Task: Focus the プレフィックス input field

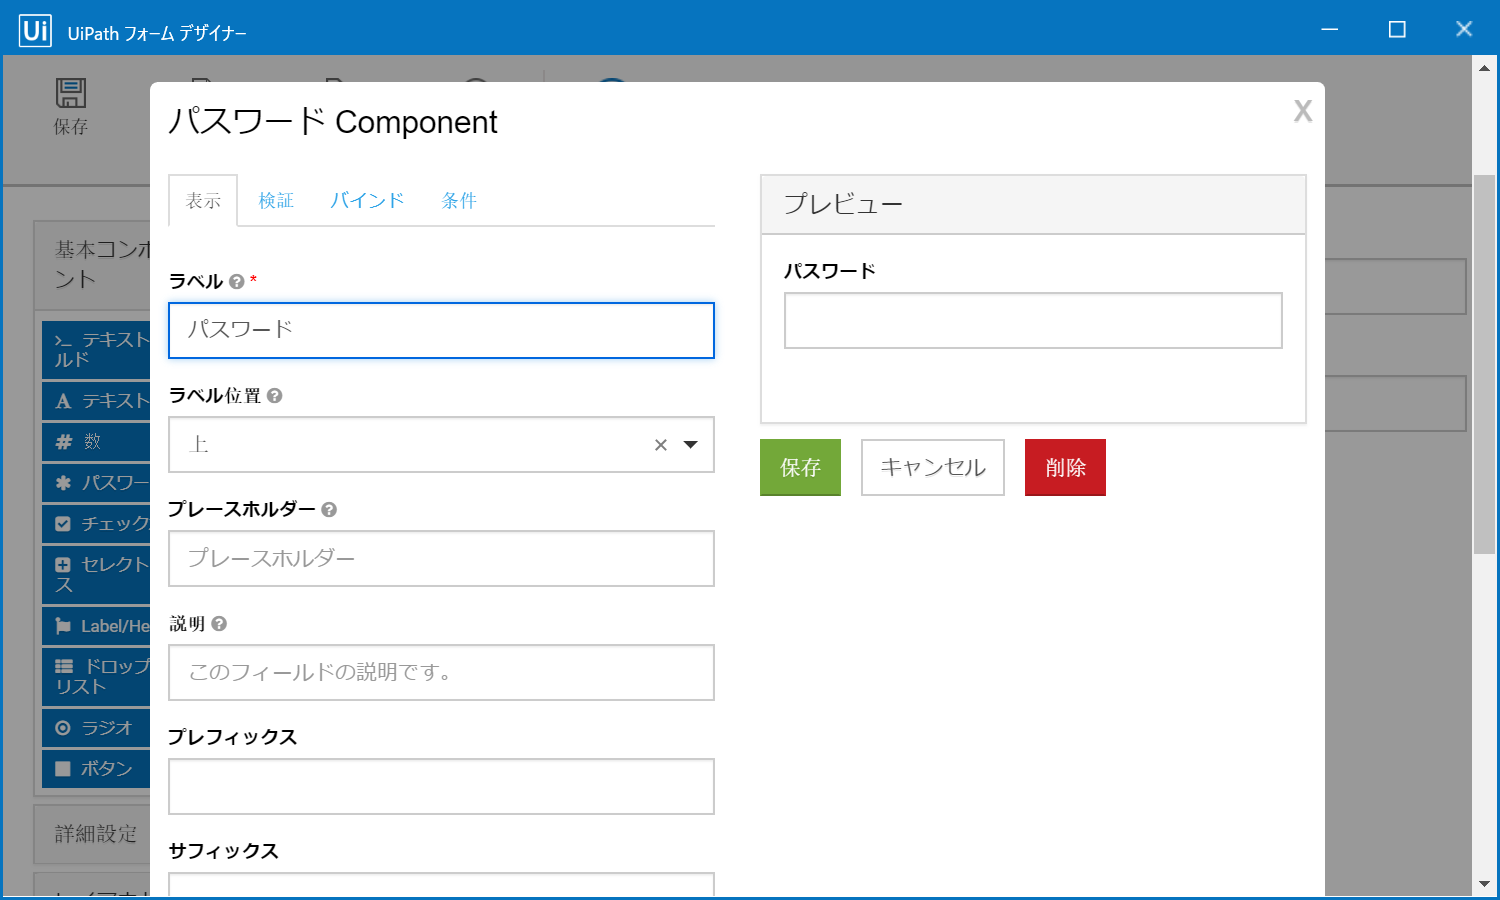Action: 441,786
